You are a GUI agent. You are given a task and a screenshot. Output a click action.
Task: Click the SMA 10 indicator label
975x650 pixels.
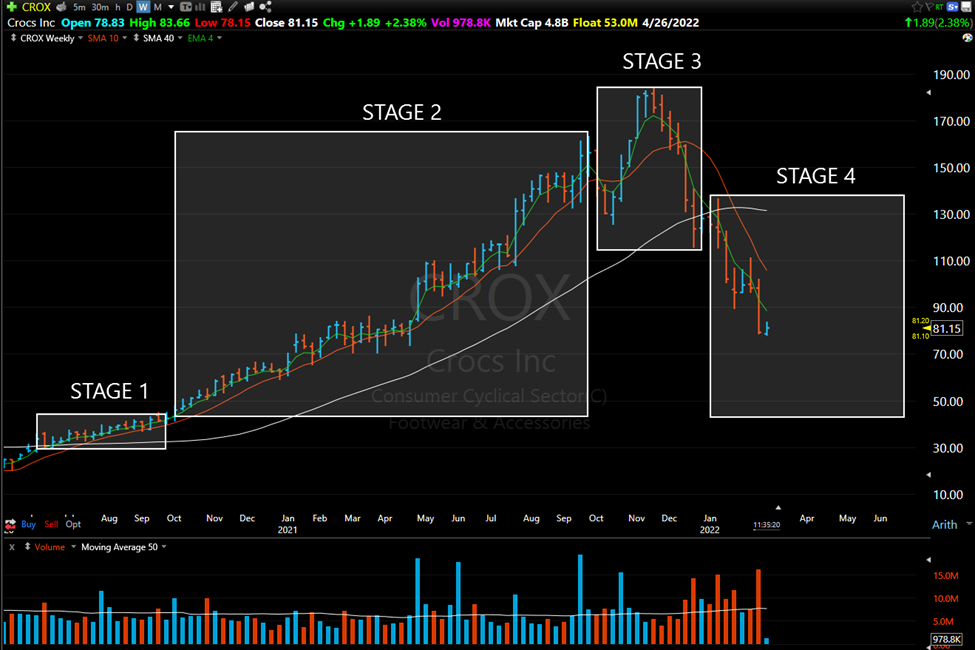point(103,38)
